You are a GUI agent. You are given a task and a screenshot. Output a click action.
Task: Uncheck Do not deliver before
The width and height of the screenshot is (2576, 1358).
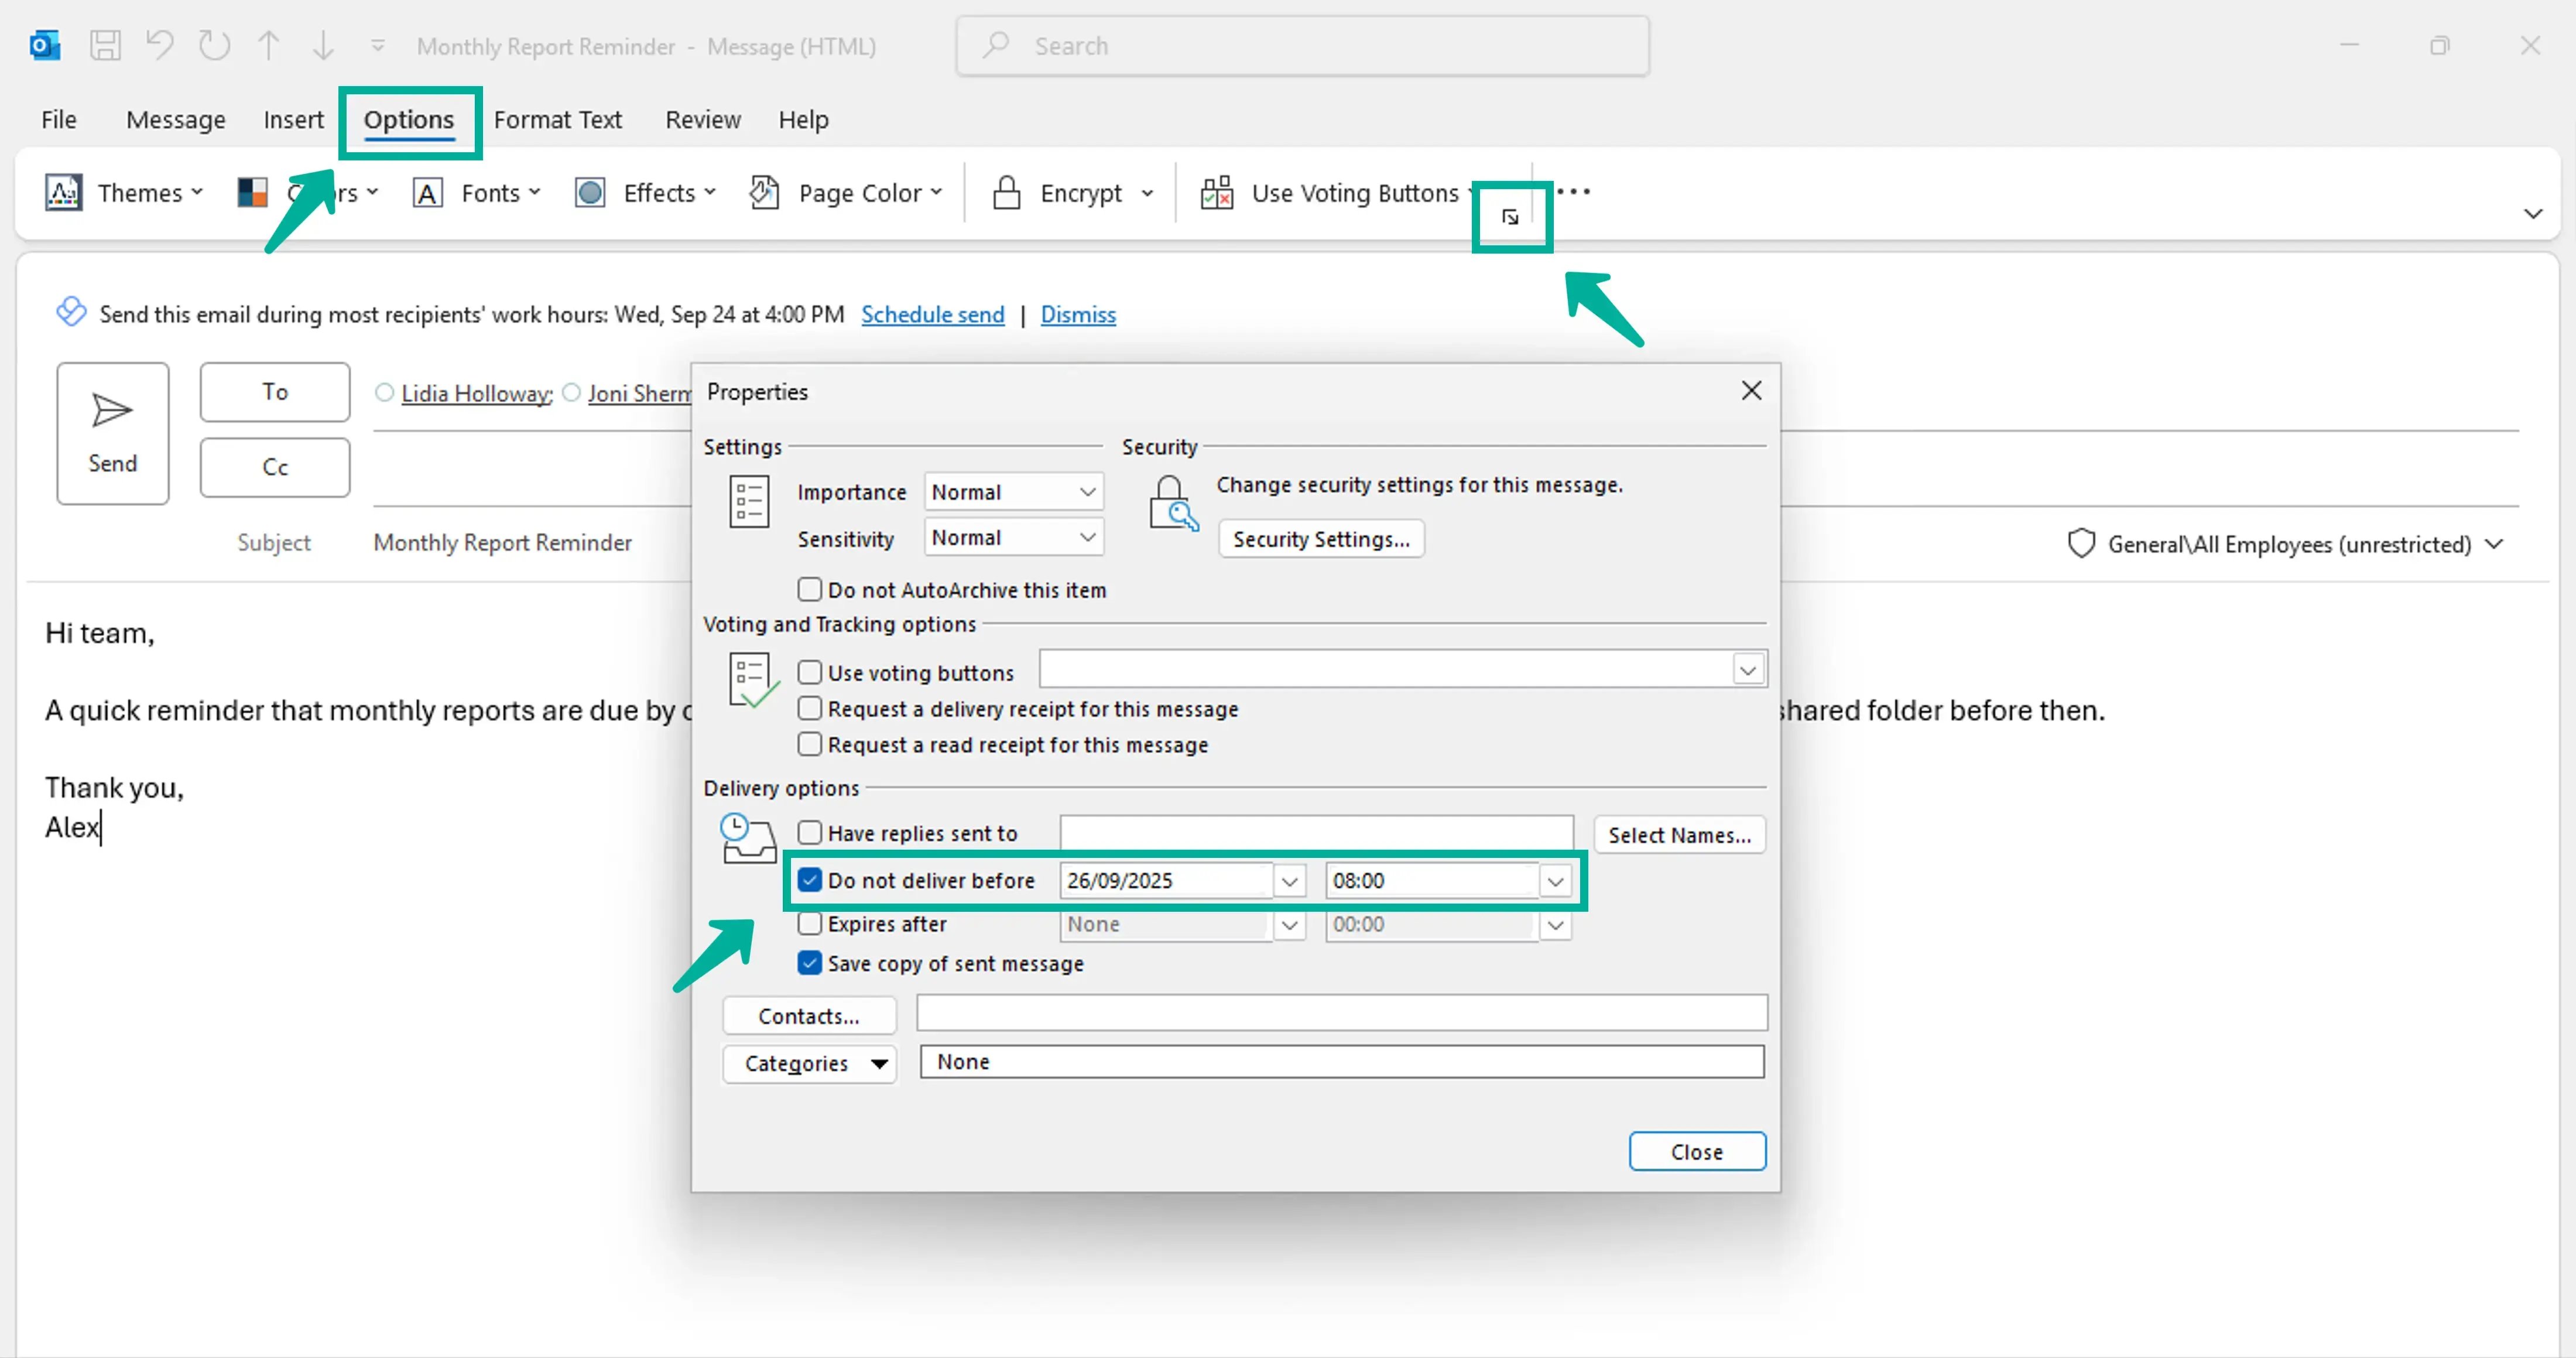[809, 880]
